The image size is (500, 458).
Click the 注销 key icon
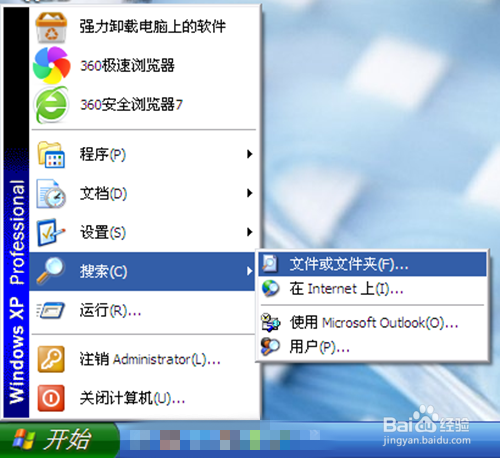51,359
